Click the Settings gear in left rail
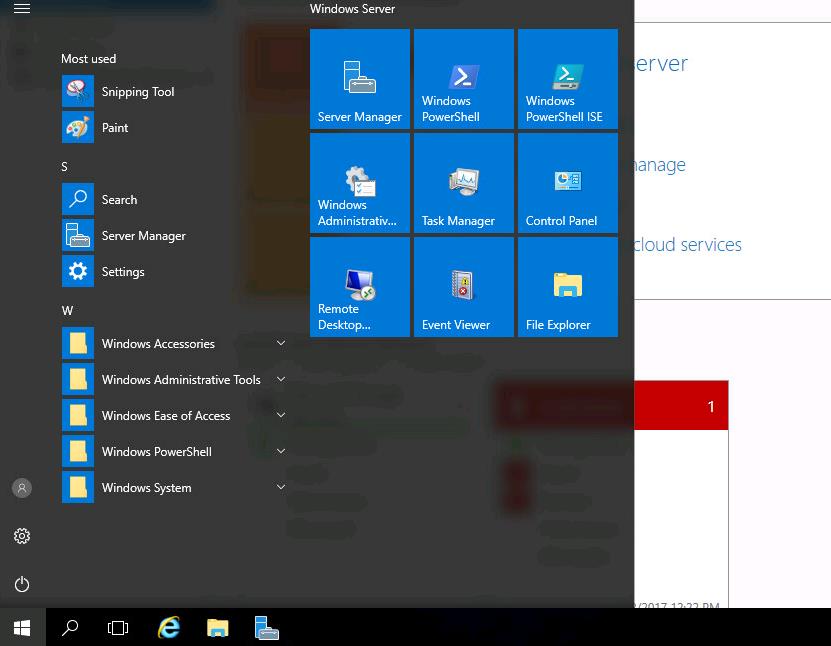This screenshot has height=646, width=831. (x=22, y=536)
